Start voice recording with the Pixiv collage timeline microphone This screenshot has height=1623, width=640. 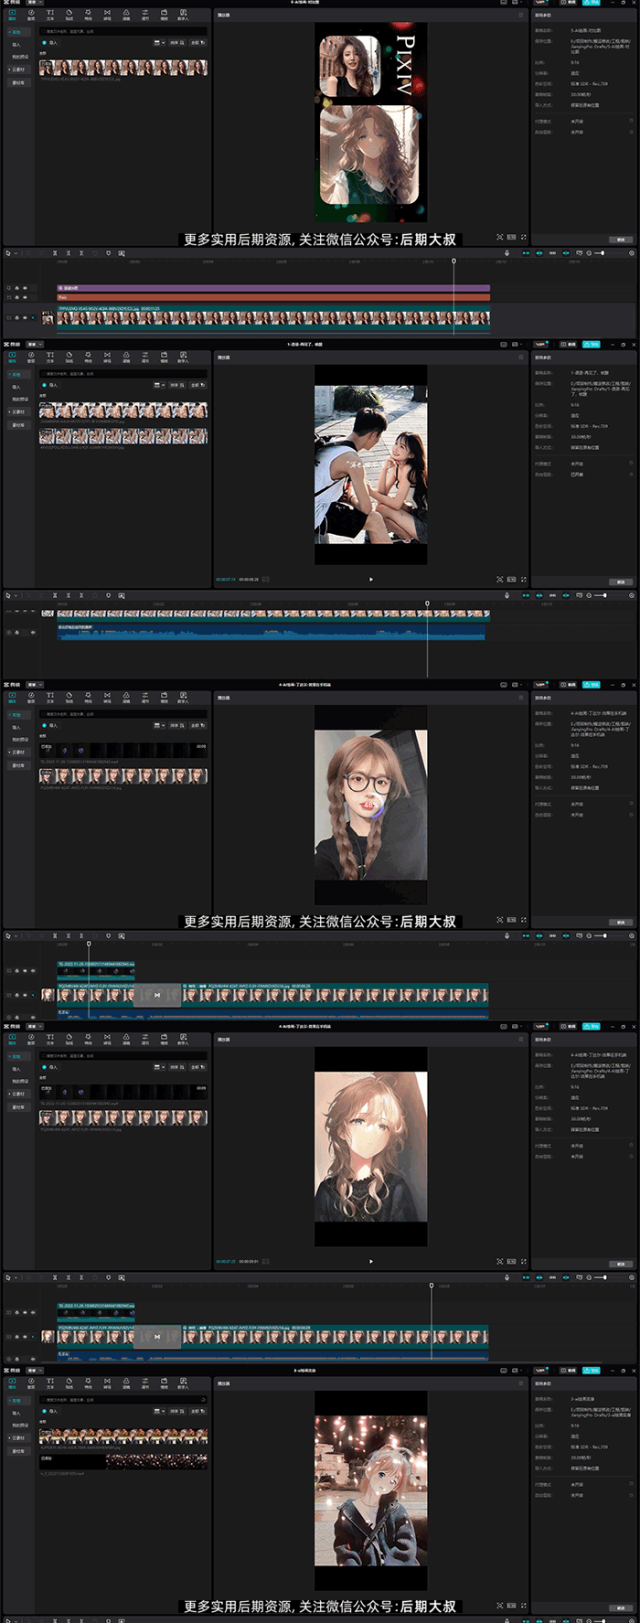(x=507, y=253)
